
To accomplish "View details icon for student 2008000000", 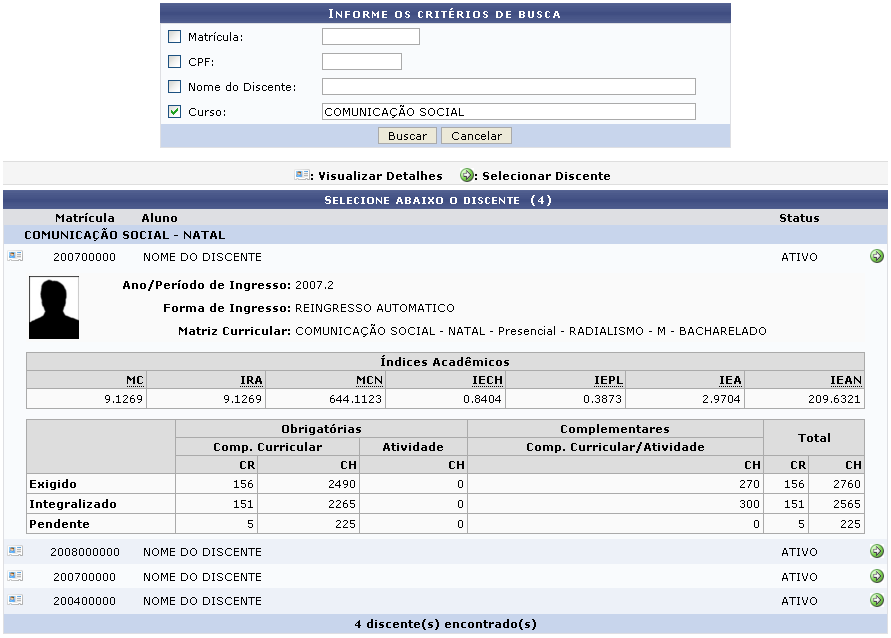I will coord(15,551).
